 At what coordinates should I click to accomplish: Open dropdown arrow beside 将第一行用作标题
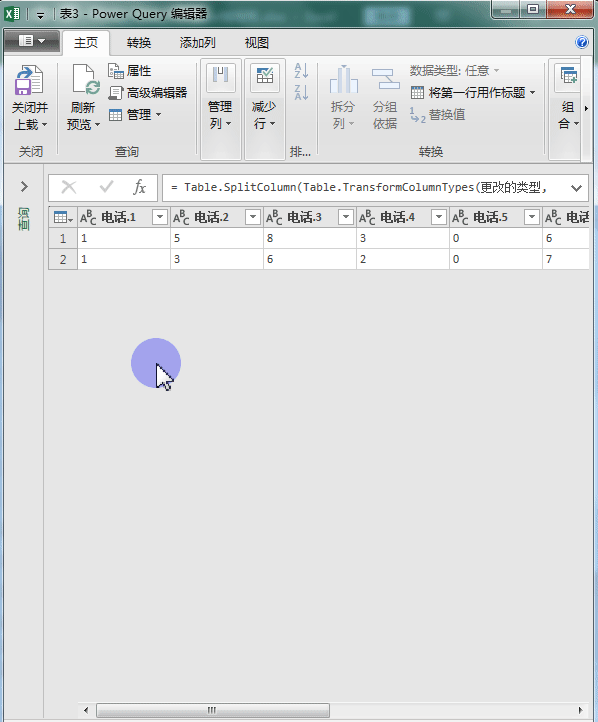coord(533,93)
